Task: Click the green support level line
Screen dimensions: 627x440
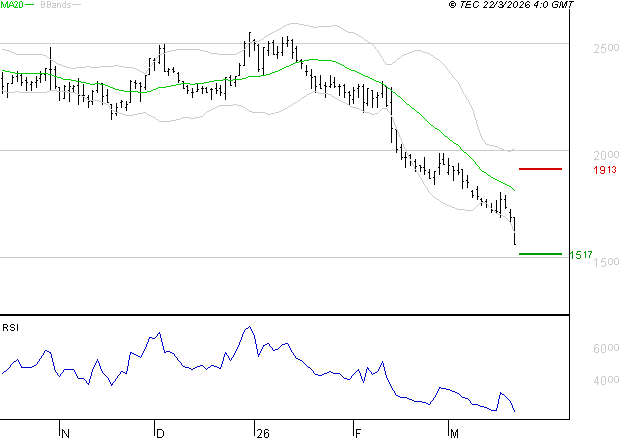Action: [540, 254]
